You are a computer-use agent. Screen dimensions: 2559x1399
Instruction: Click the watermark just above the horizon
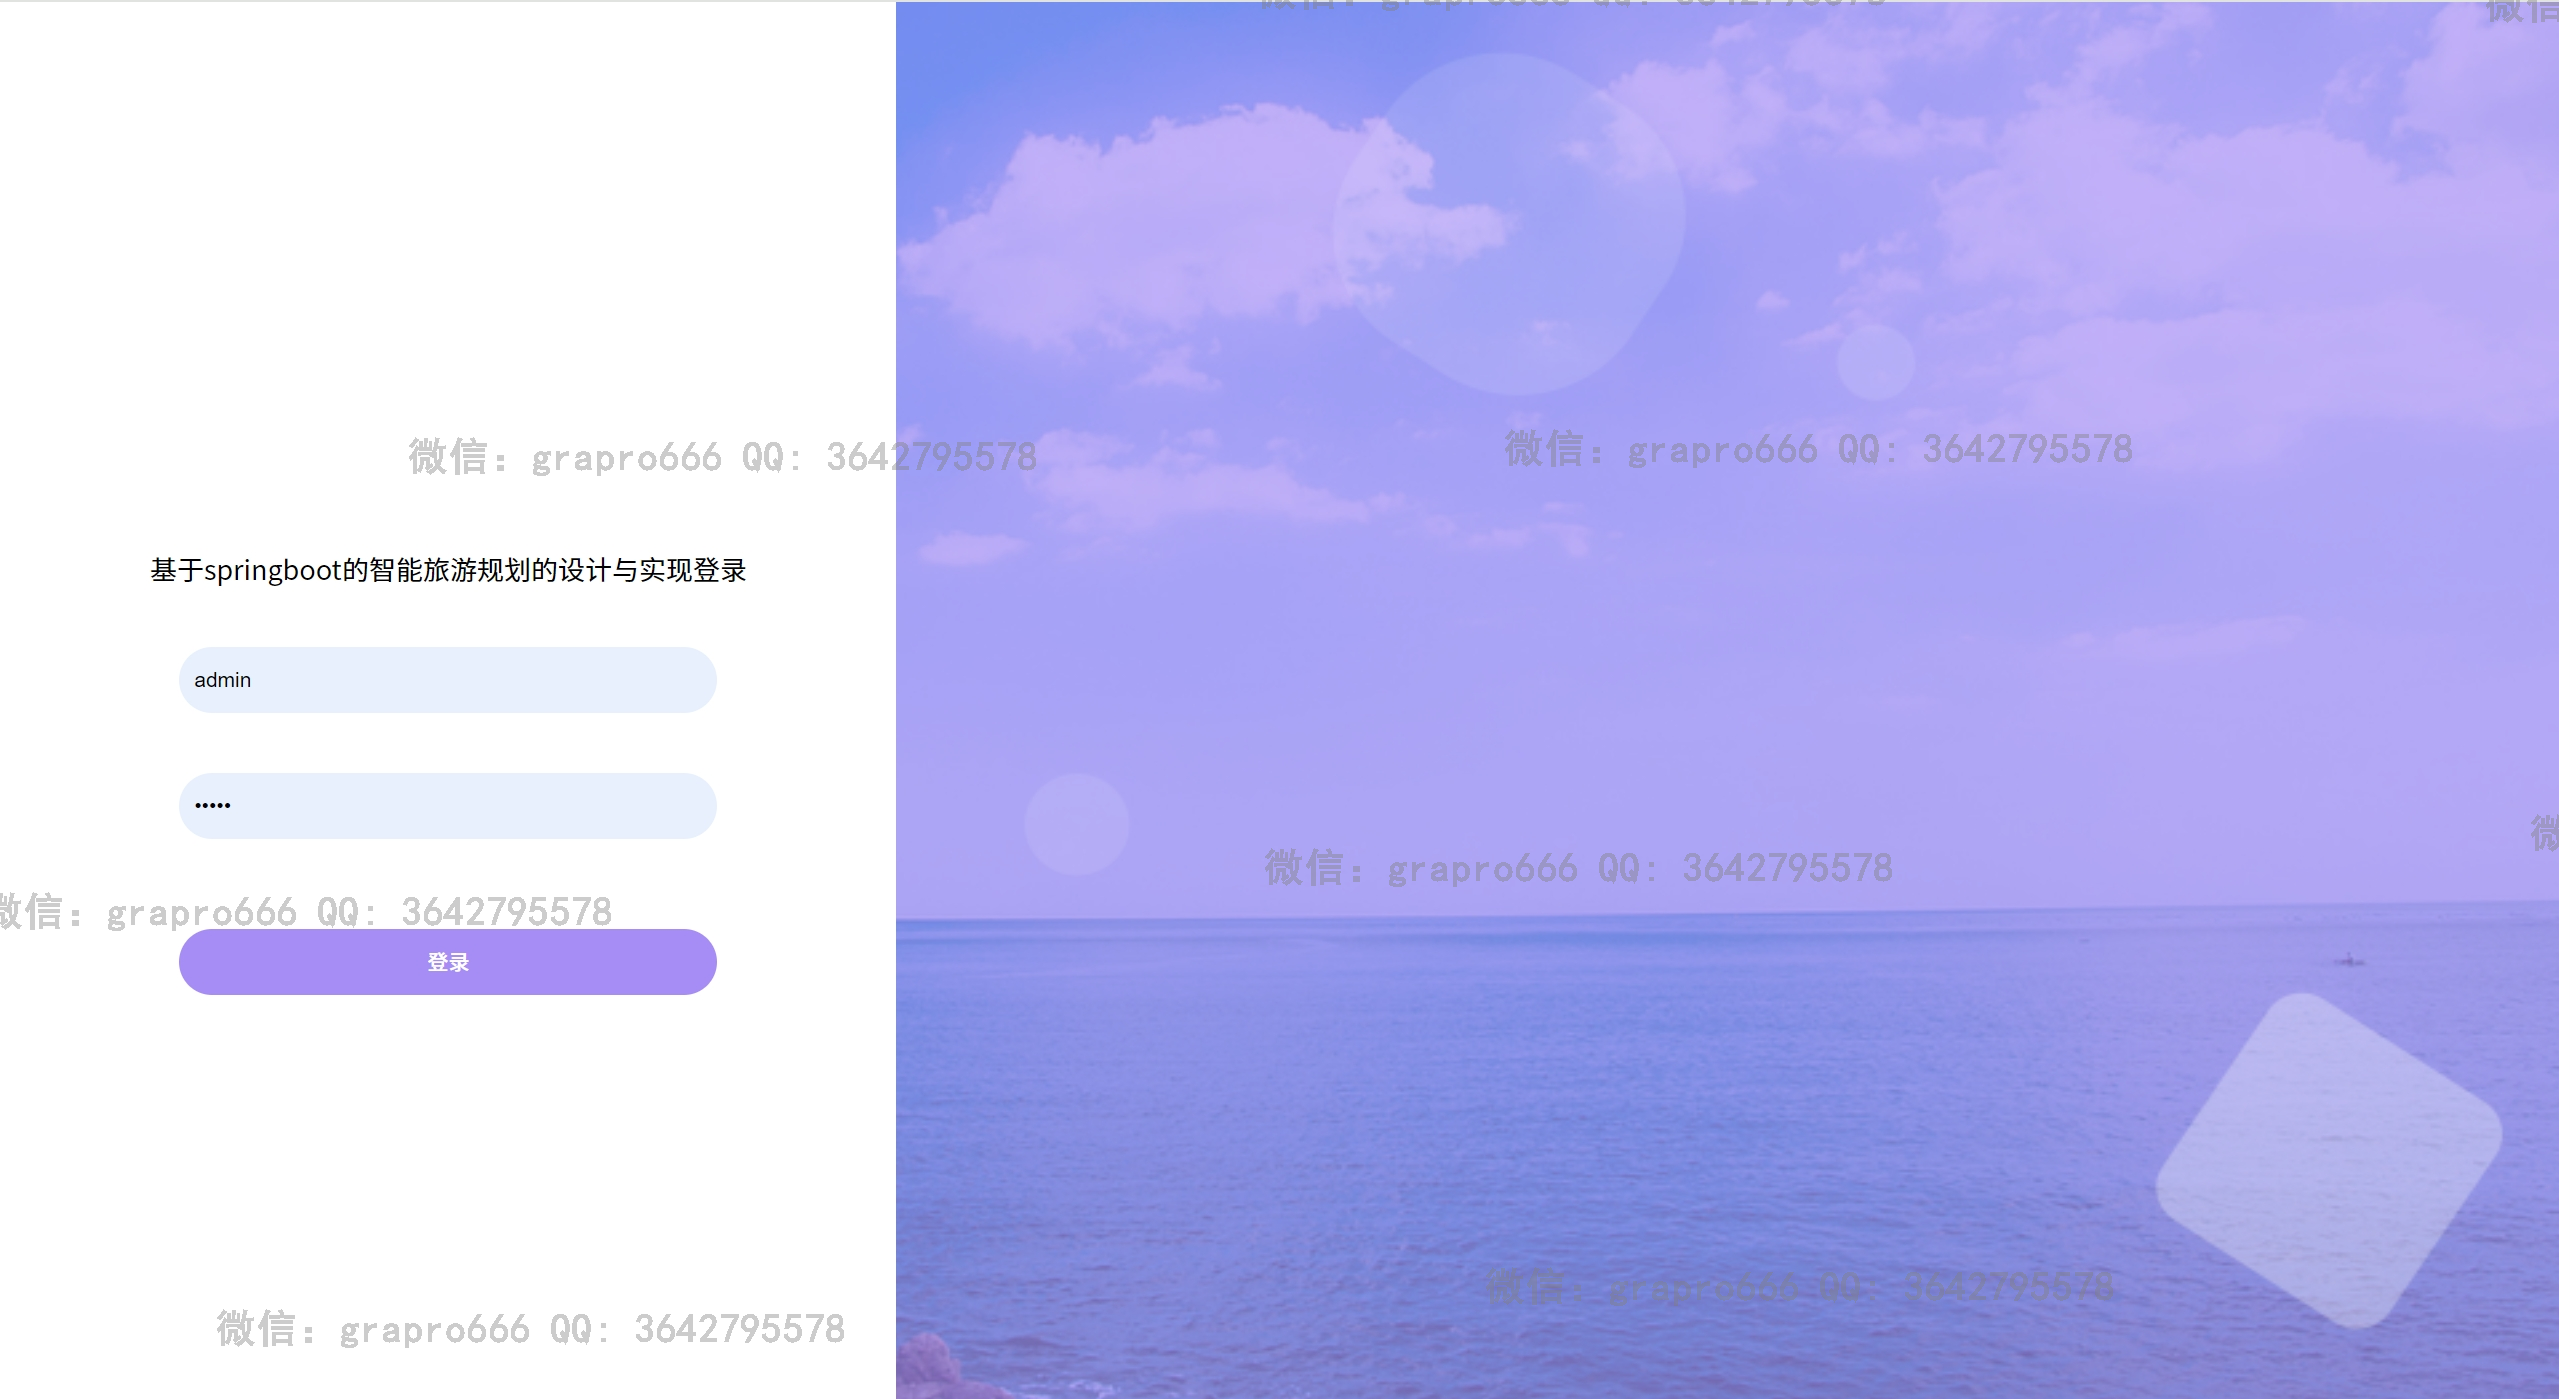pyautogui.click(x=1578, y=868)
